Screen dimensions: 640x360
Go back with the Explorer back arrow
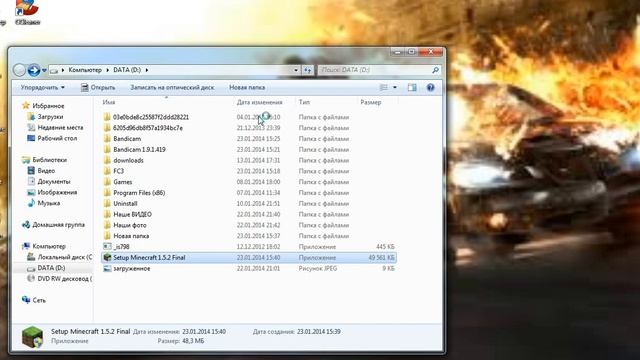point(19,70)
